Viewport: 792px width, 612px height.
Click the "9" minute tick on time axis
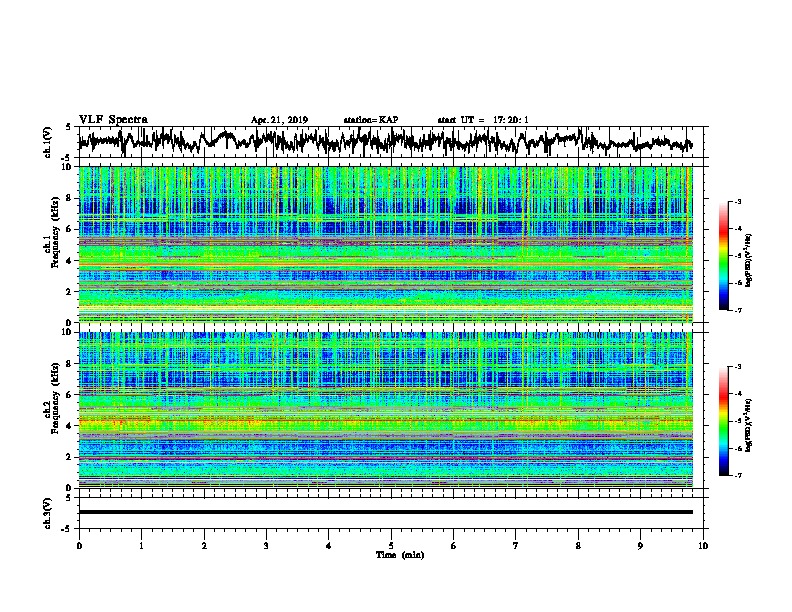pyautogui.click(x=640, y=546)
